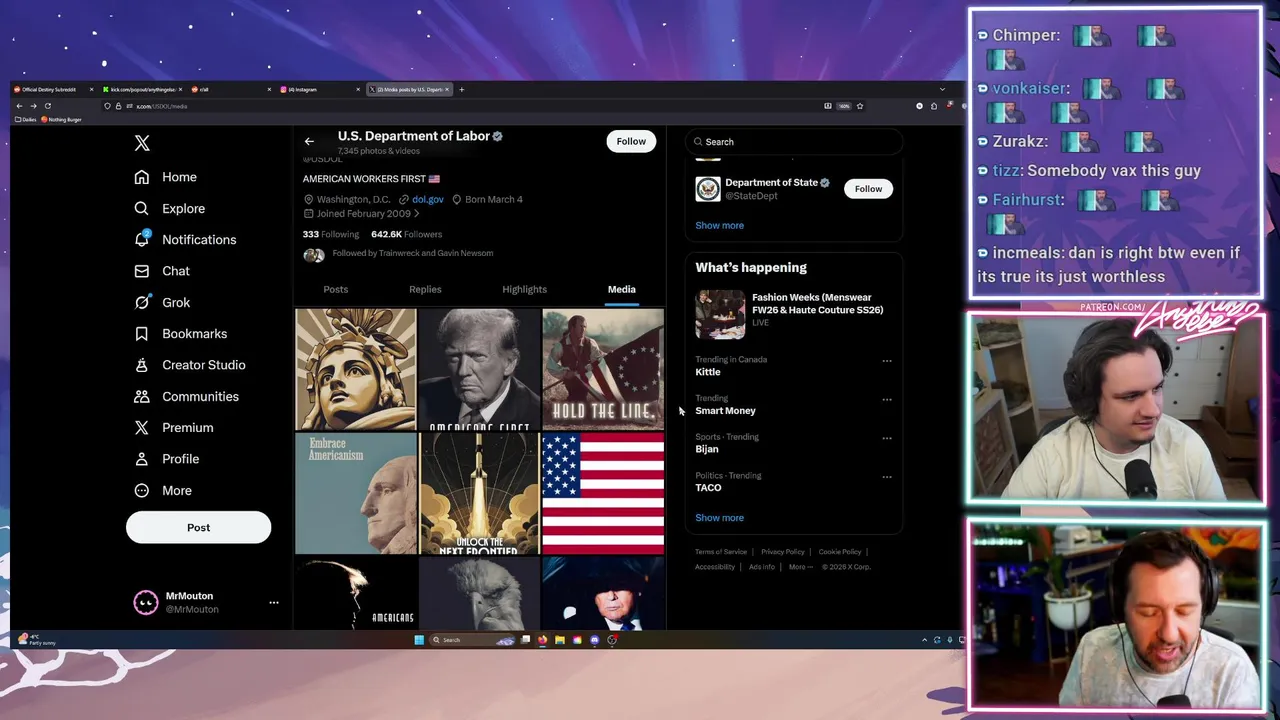Open the Fashion Weeks live event
Image resolution: width=1280 pixels, height=720 pixels.
point(794,314)
